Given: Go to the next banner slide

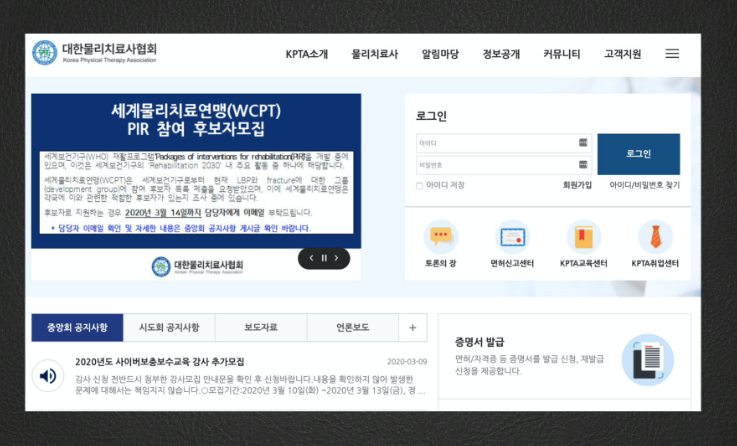Looking at the screenshot, I should click(337, 258).
